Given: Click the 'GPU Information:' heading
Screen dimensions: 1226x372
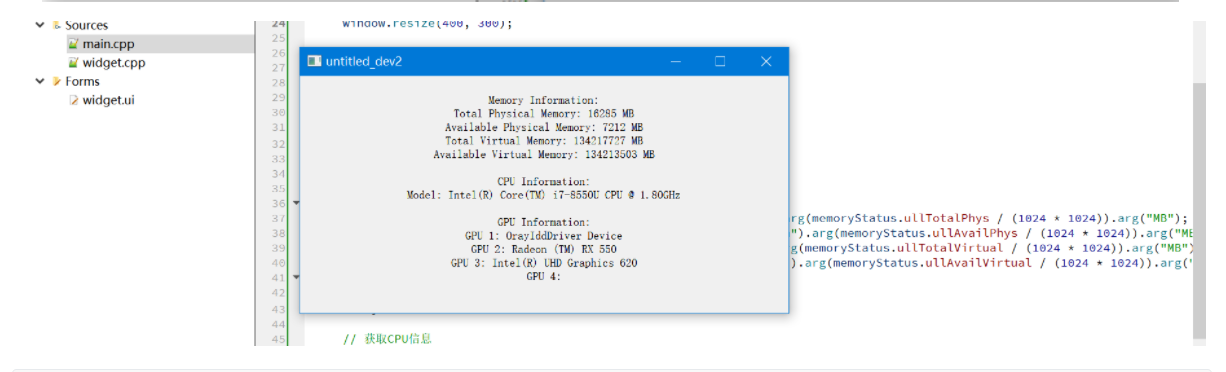Looking at the screenshot, I should 543,222.
